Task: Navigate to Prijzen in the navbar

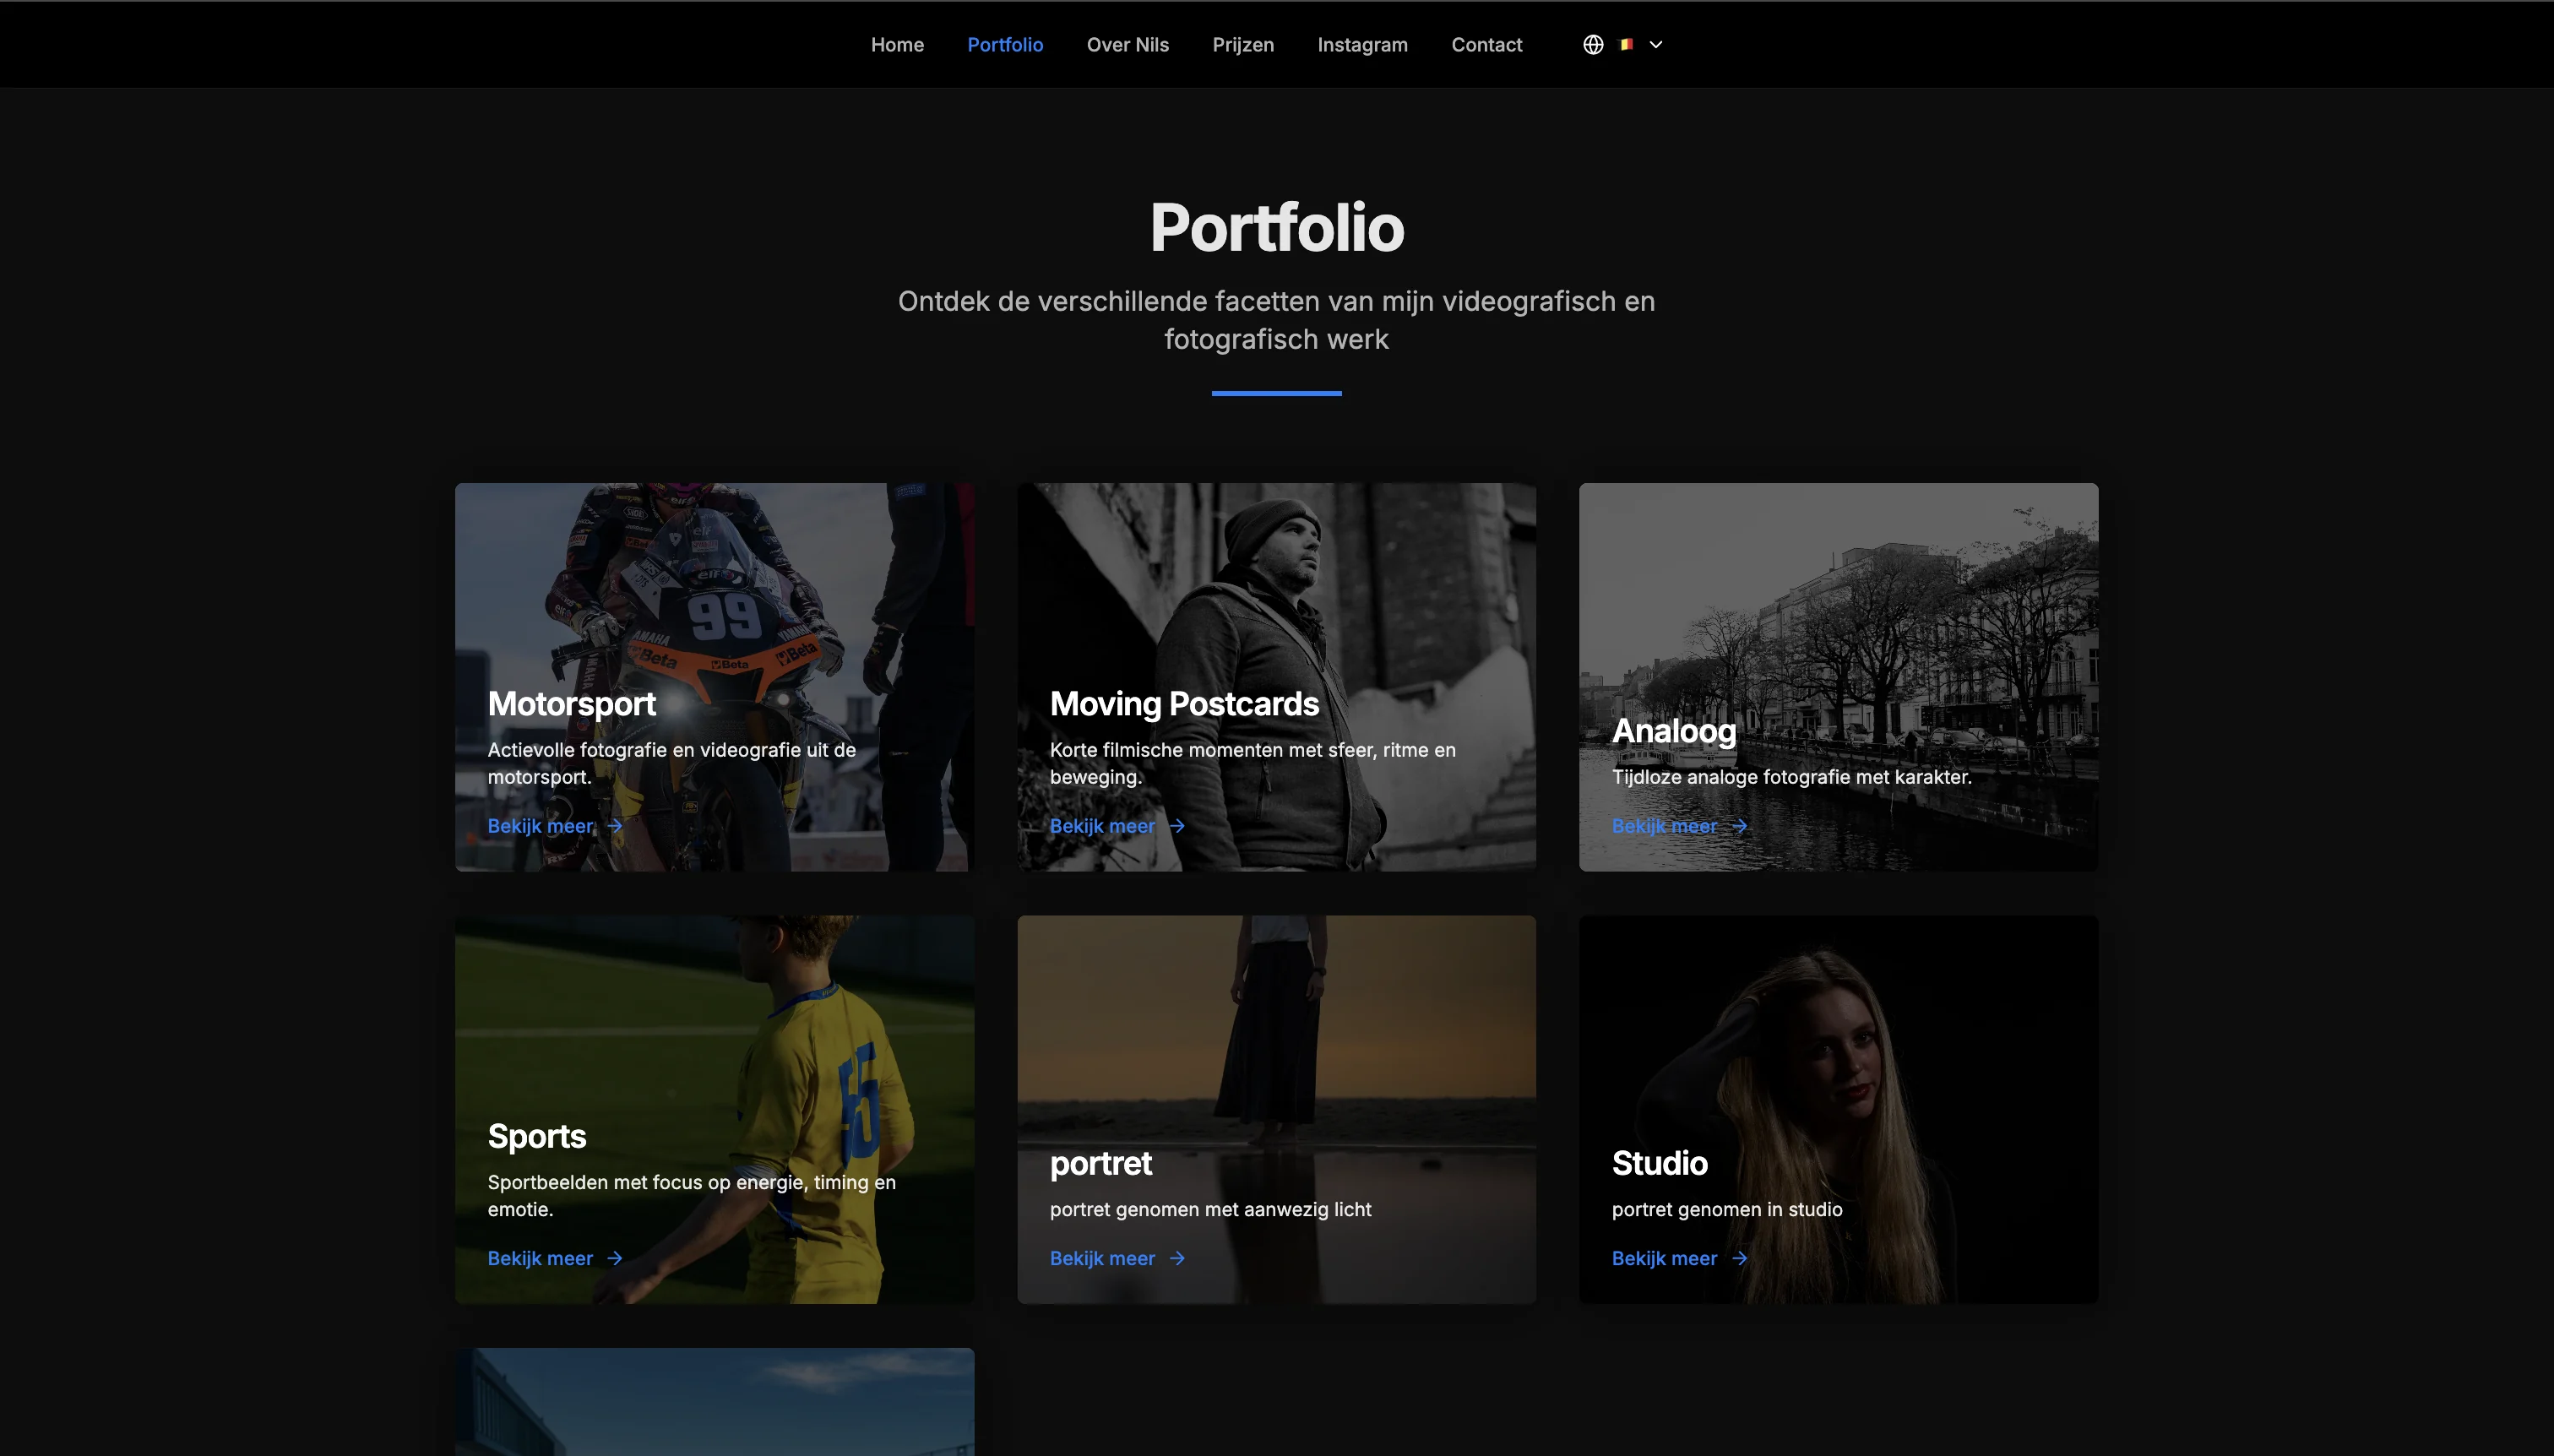Action: click(x=1243, y=44)
